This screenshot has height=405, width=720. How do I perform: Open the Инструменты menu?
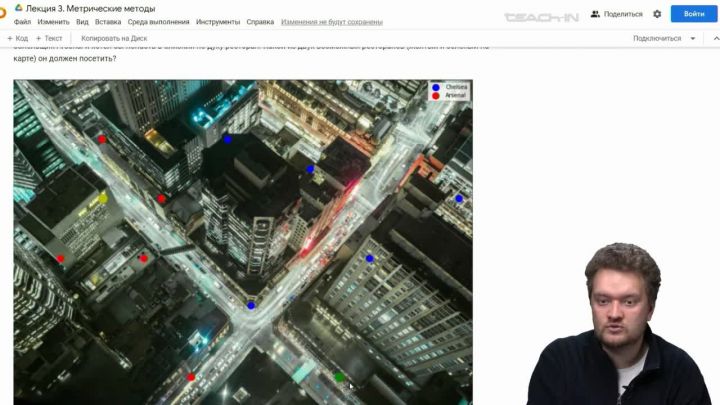coord(217,21)
